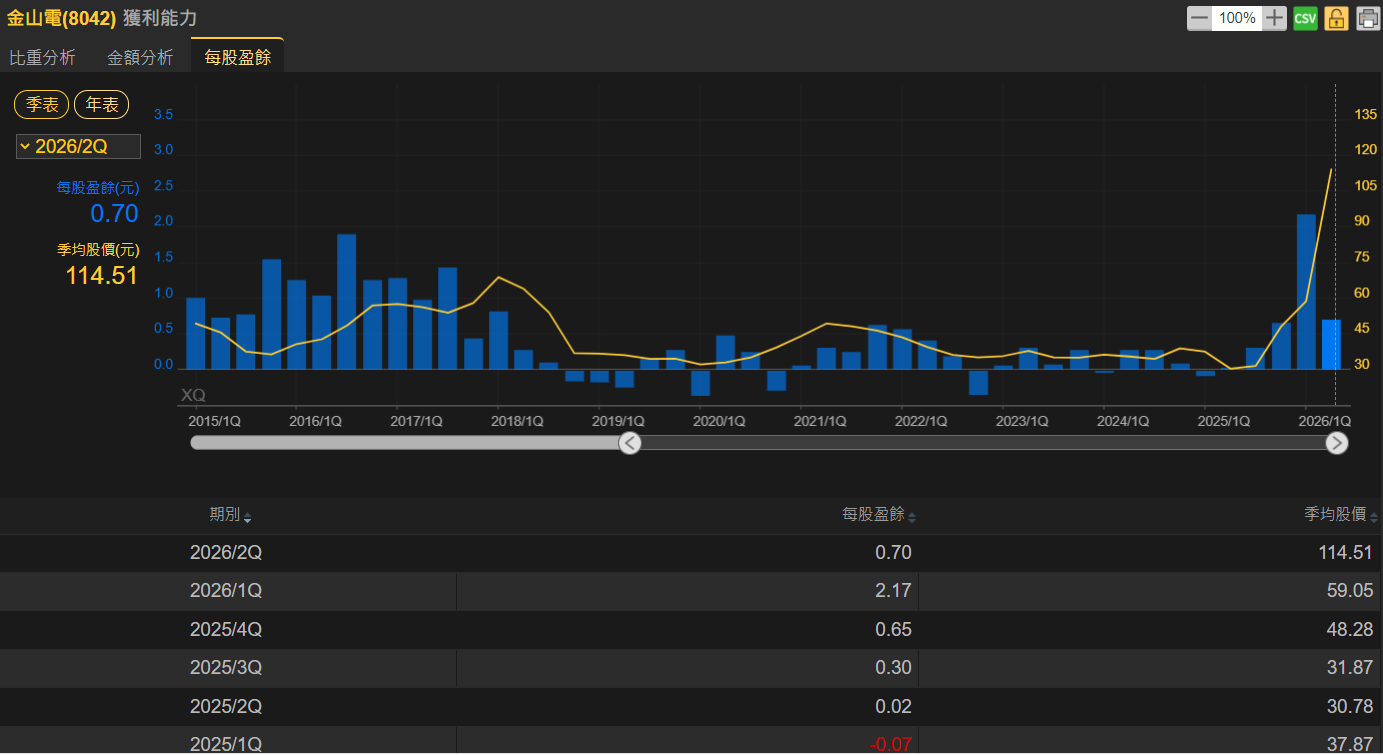Image resolution: width=1383 pixels, height=755 pixels.
Task: Click the zoom in plus icon
Action: coord(1274,18)
